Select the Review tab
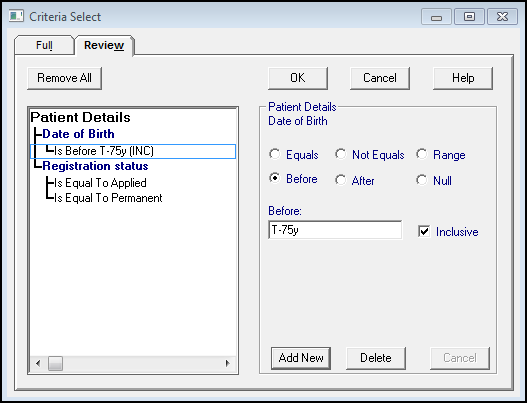The width and height of the screenshot is (527, 403). (x=104, y=45)
